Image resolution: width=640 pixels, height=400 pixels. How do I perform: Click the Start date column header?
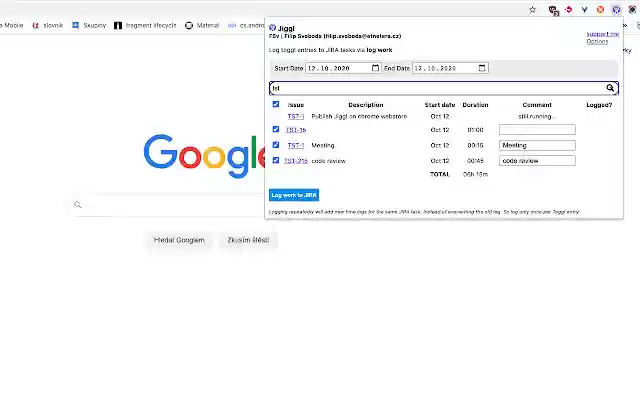[440, 105]
